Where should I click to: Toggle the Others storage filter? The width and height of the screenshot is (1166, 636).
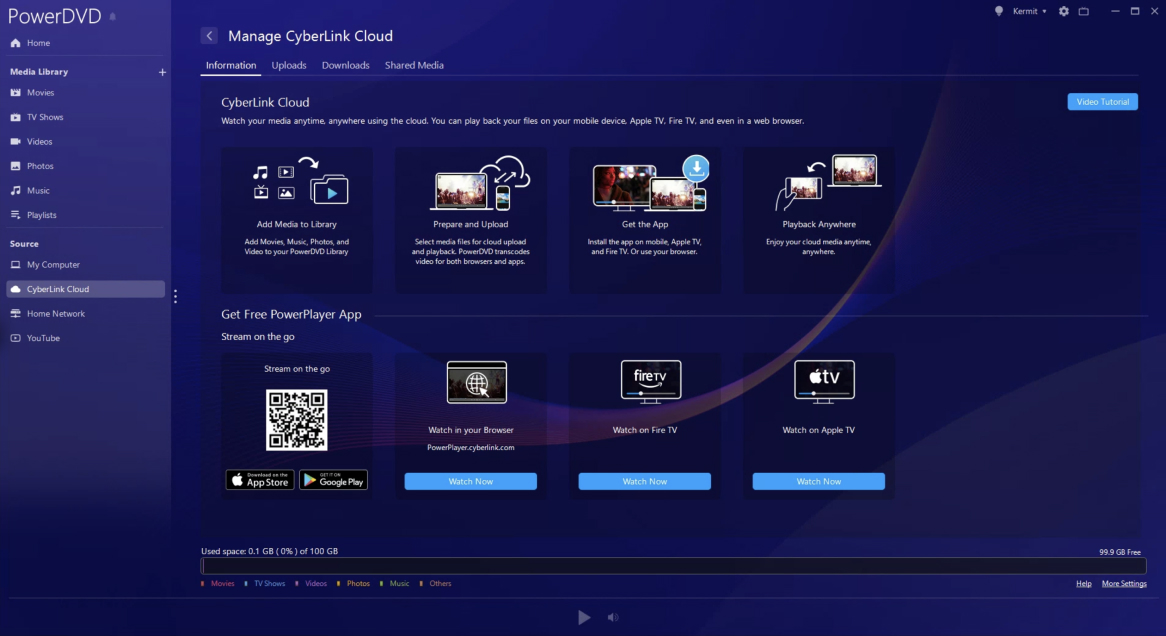[441, 583]
